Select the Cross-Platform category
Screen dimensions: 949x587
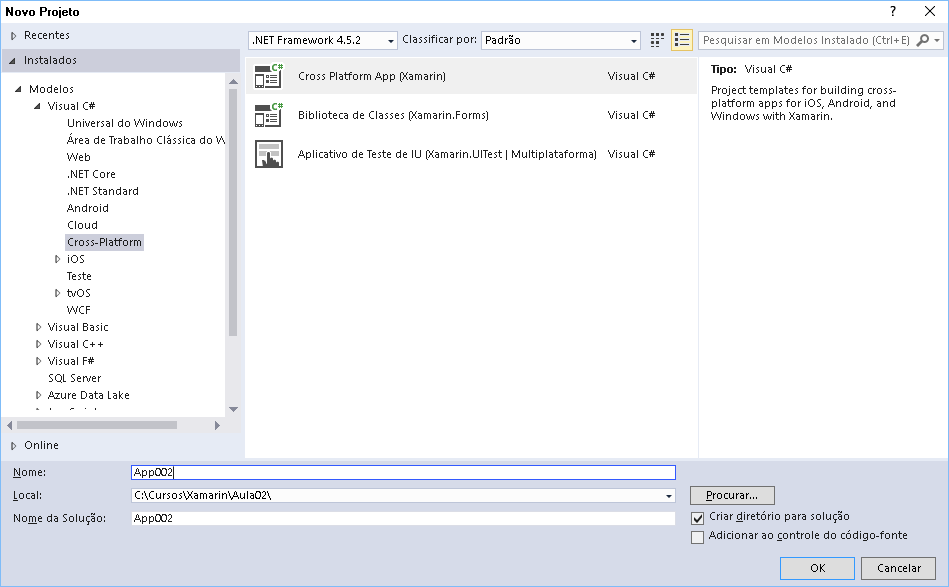click(104, 242)
